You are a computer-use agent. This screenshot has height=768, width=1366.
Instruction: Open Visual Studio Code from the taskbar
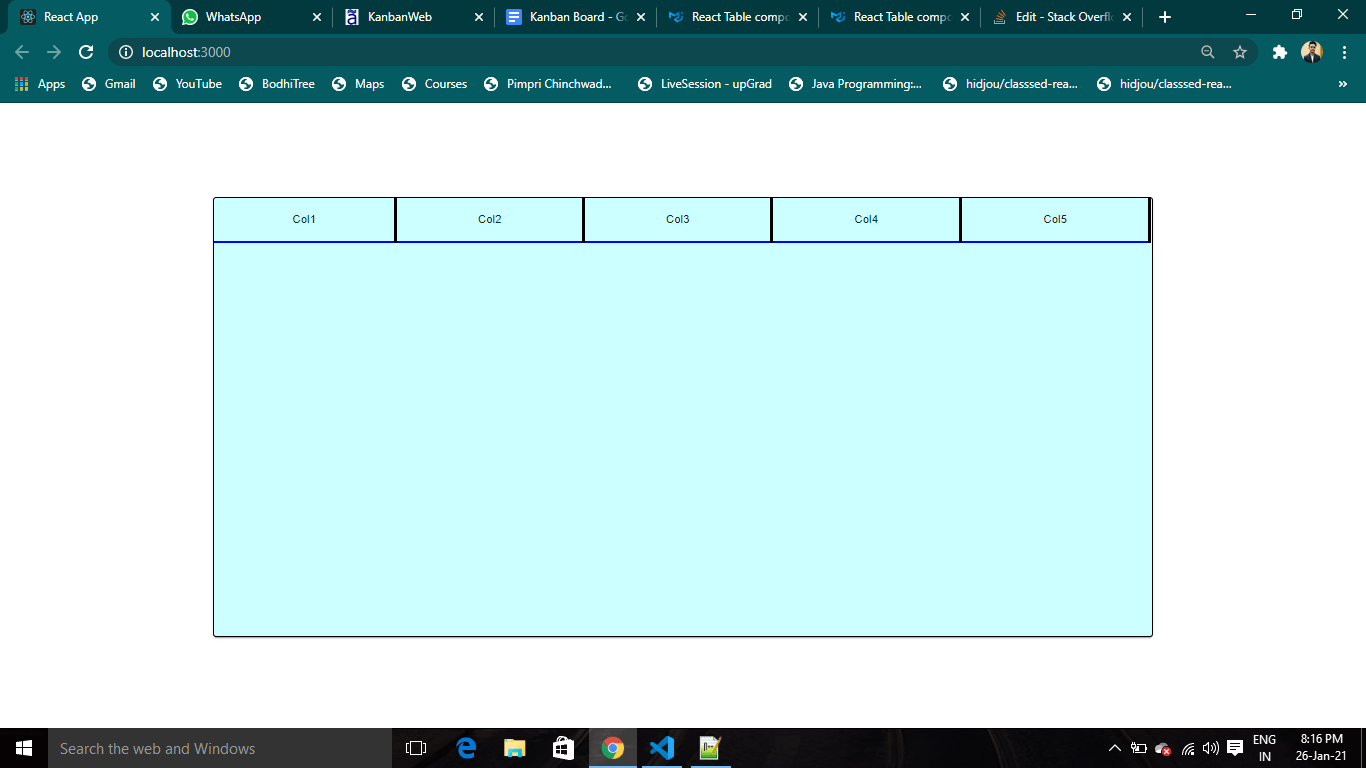[x=661, y=748]
